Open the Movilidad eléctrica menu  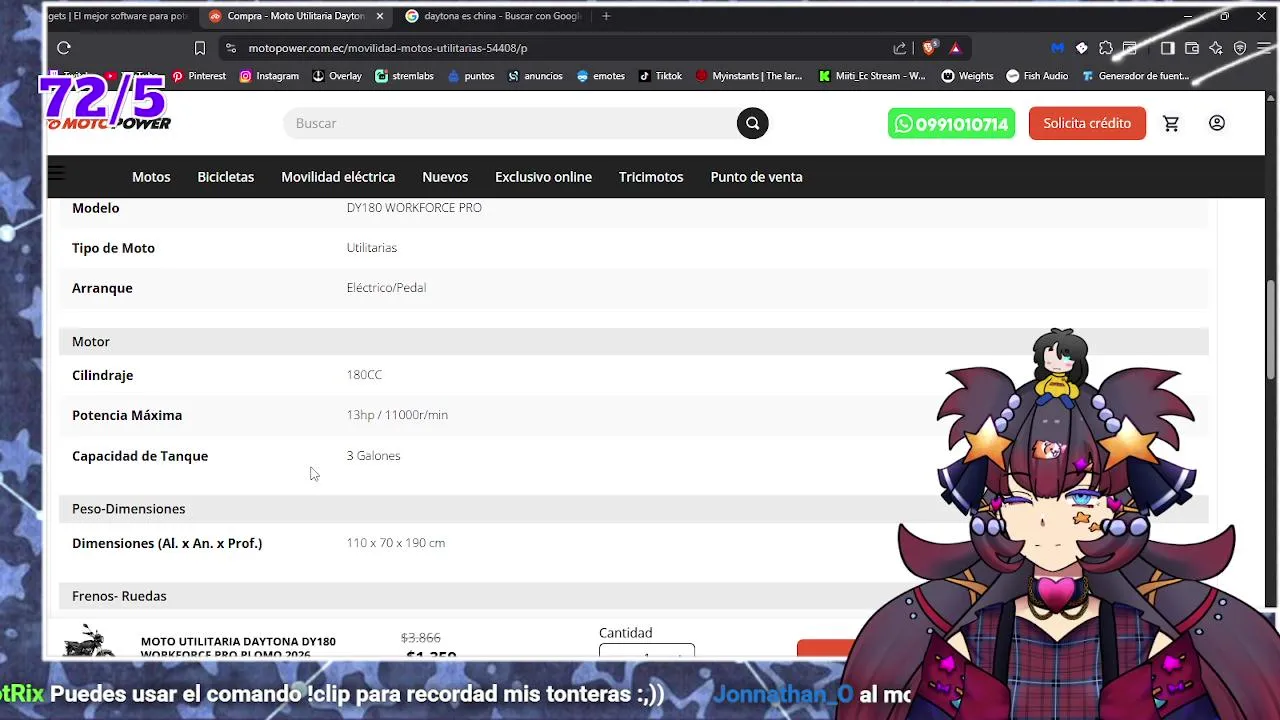coord(338,177)
